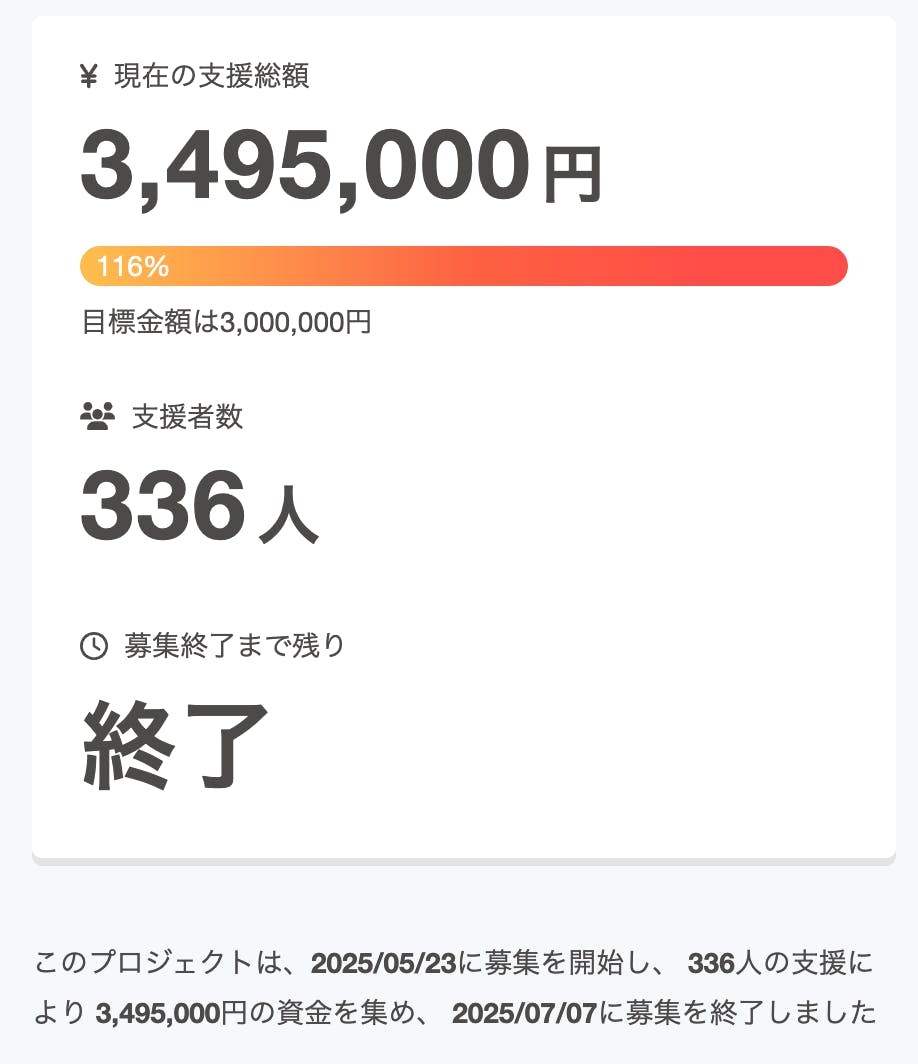Screen dimensions: 918x1064
Task: Click the 支援者数 heading label
Action: (187, 416)
